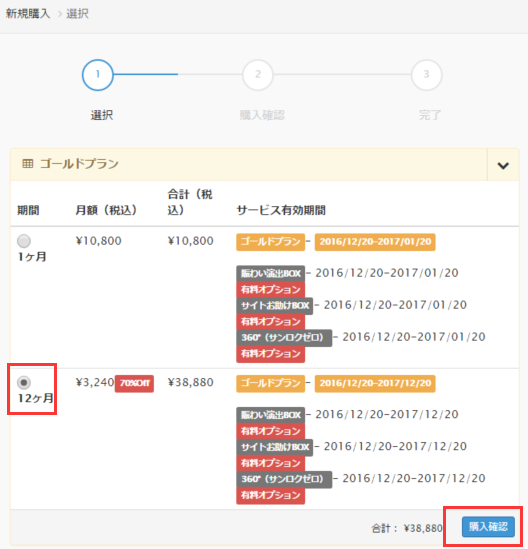Click the 新規購入 breadcrumb link
This screenshot has height=549, width=528.
tap(28, 14)
